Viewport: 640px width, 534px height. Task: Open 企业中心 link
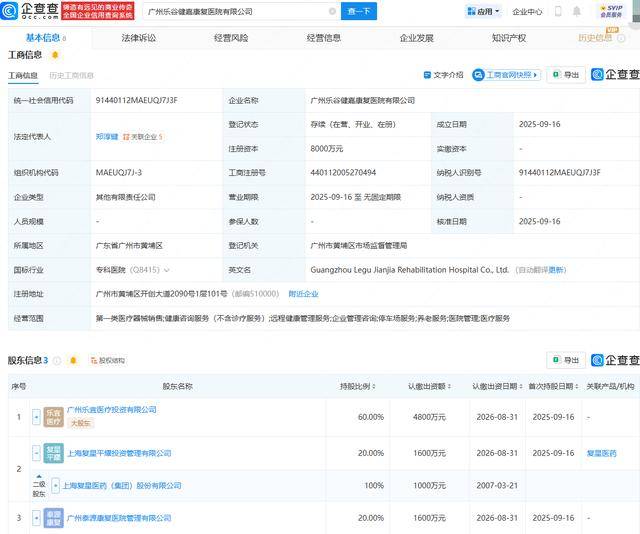click(527, 12)
